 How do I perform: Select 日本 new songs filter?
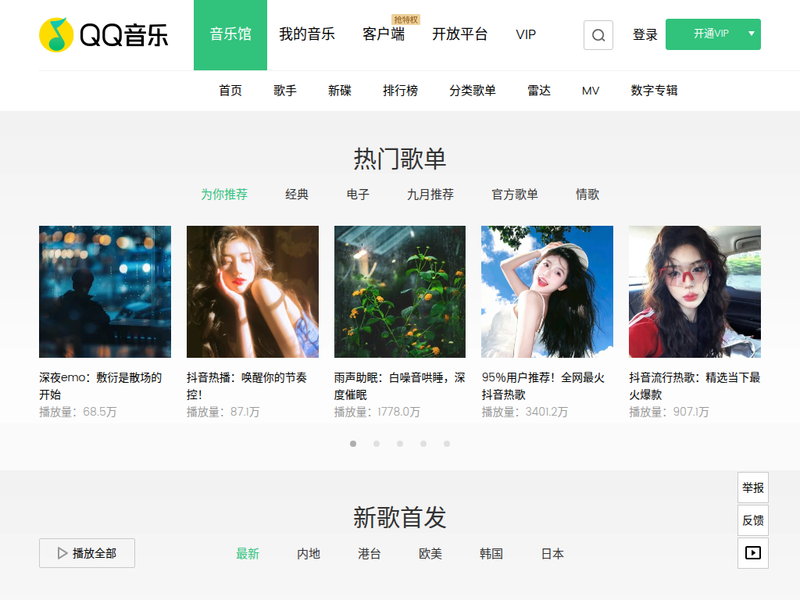[553, 554]
